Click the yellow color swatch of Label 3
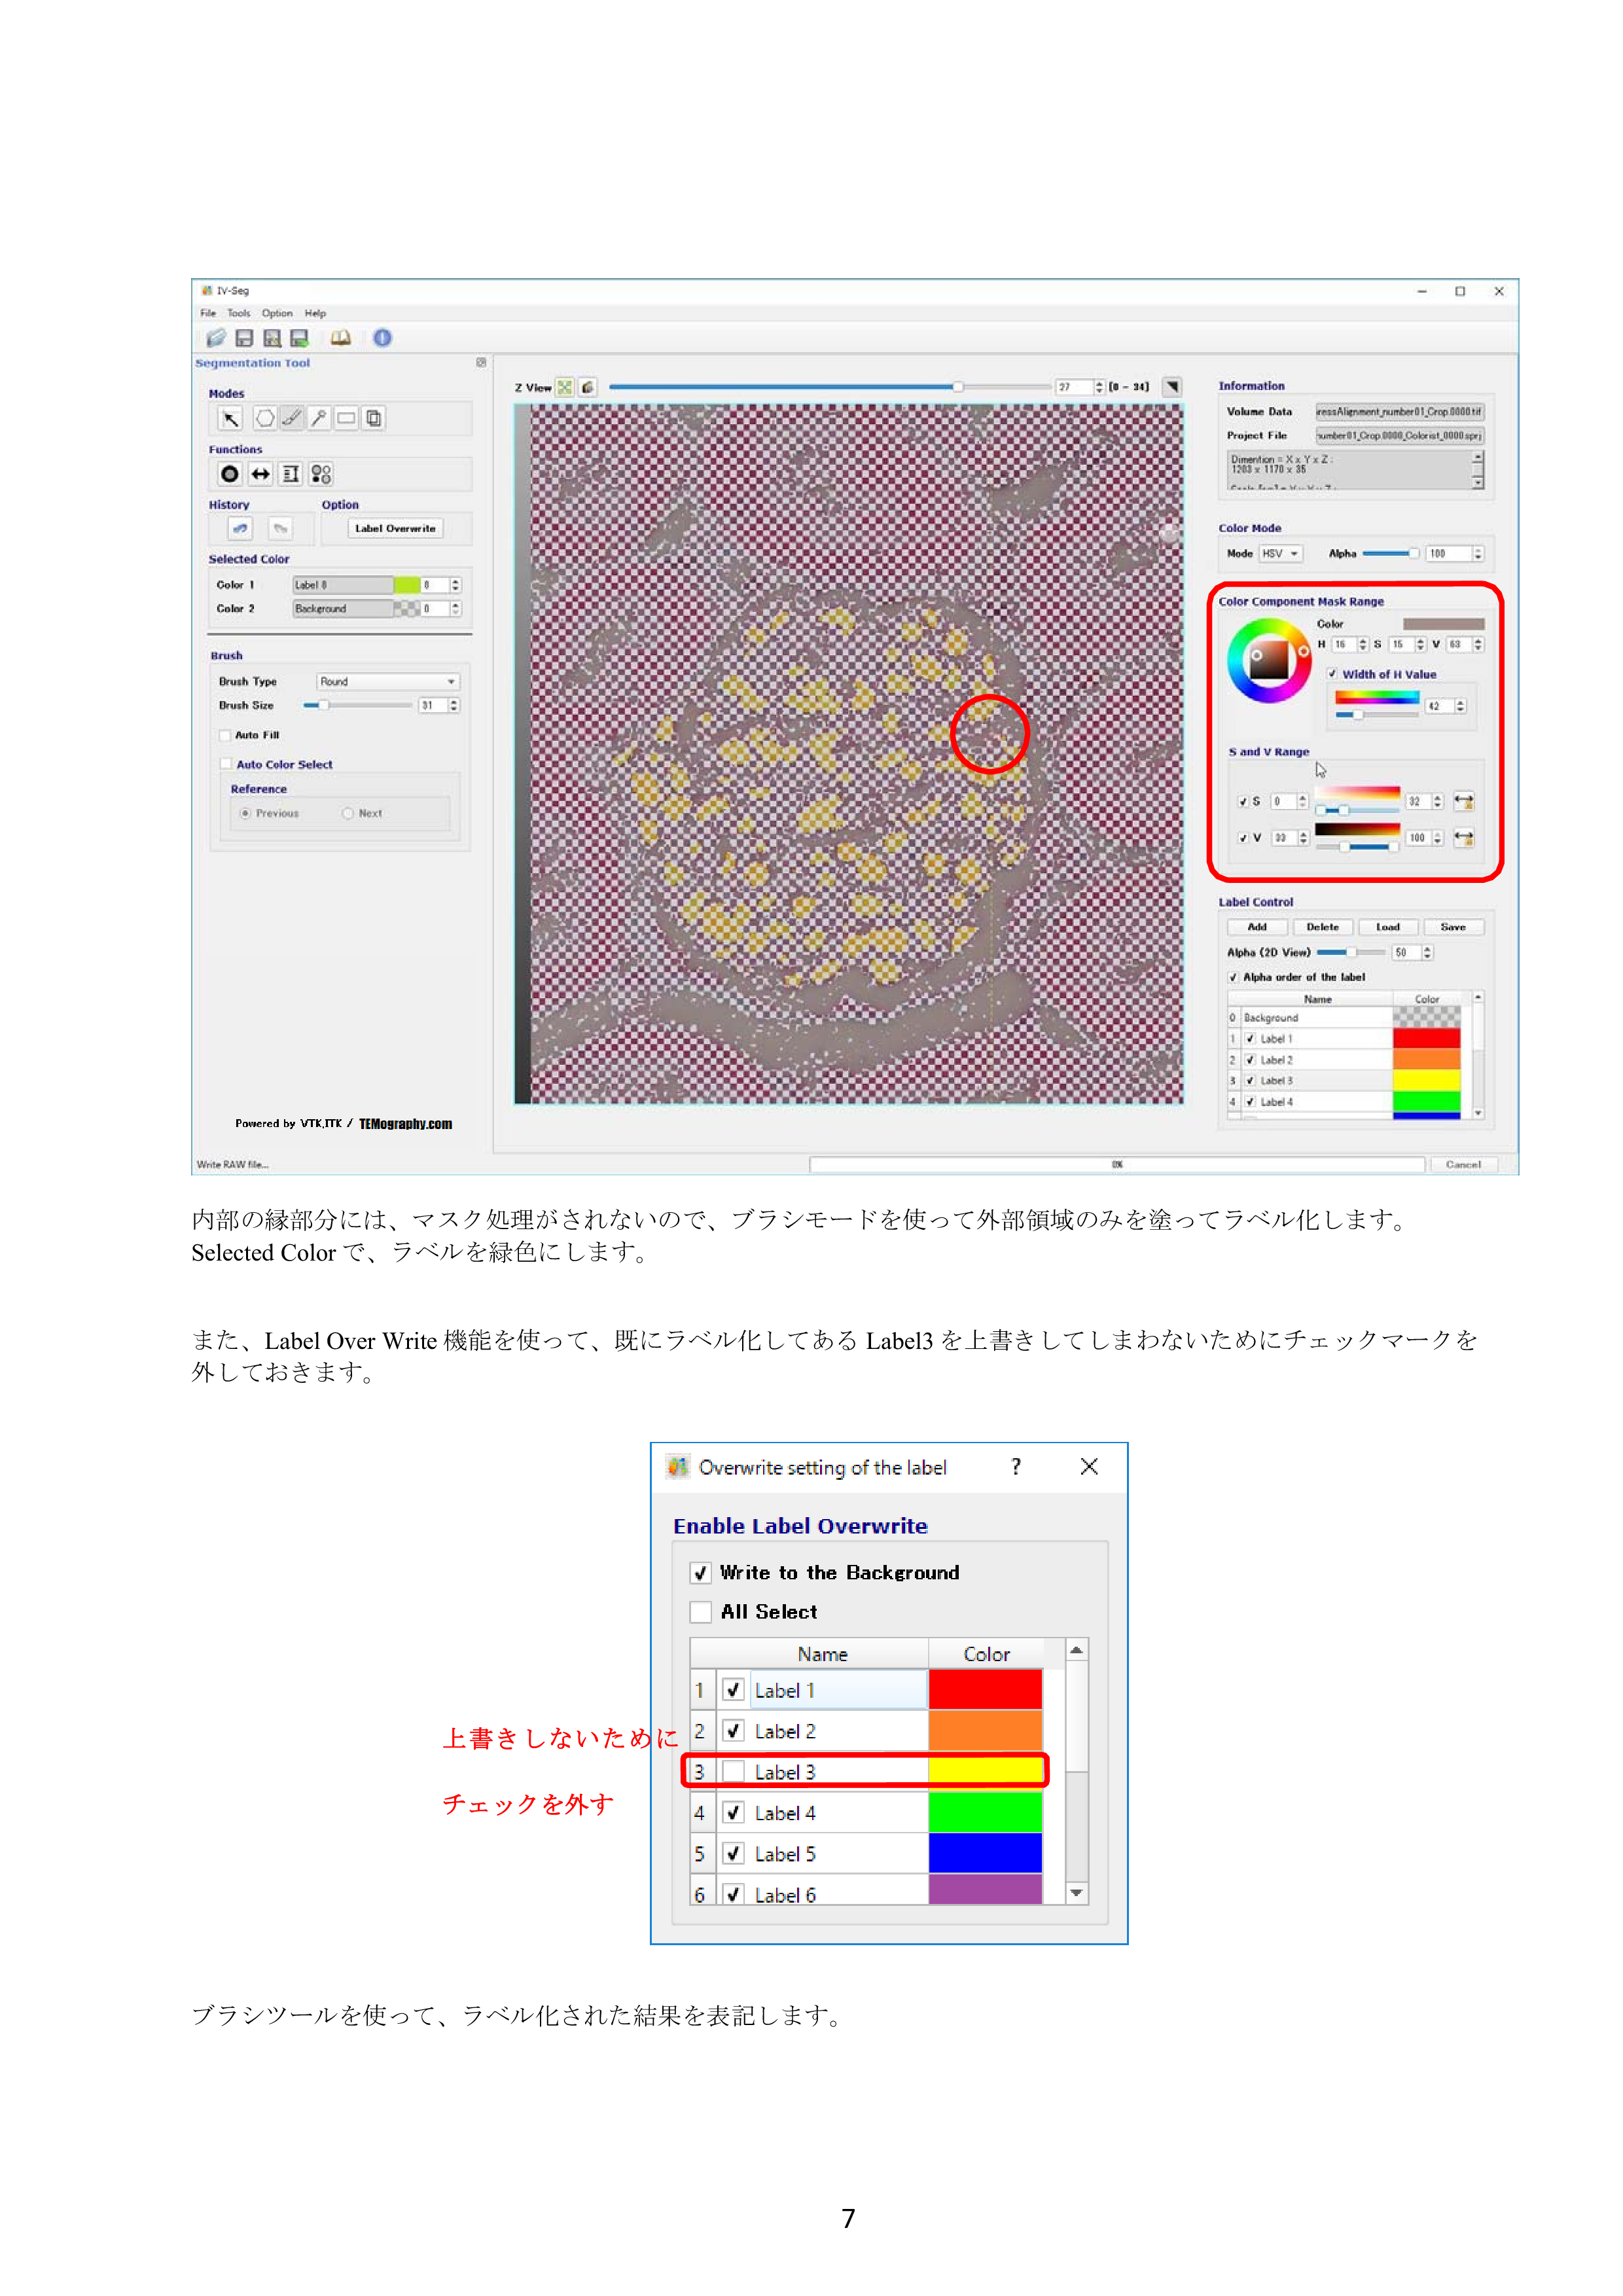 coord(985,1771)
